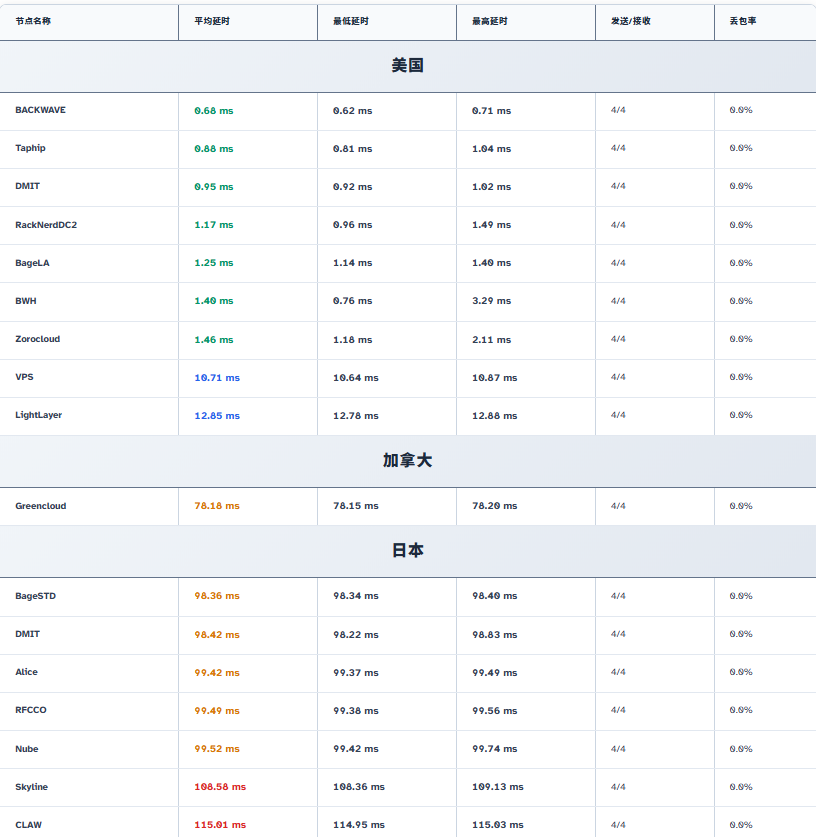Select the BACKWAVE node name
This screenshot has width=816, height=837.
pos(40,110)
